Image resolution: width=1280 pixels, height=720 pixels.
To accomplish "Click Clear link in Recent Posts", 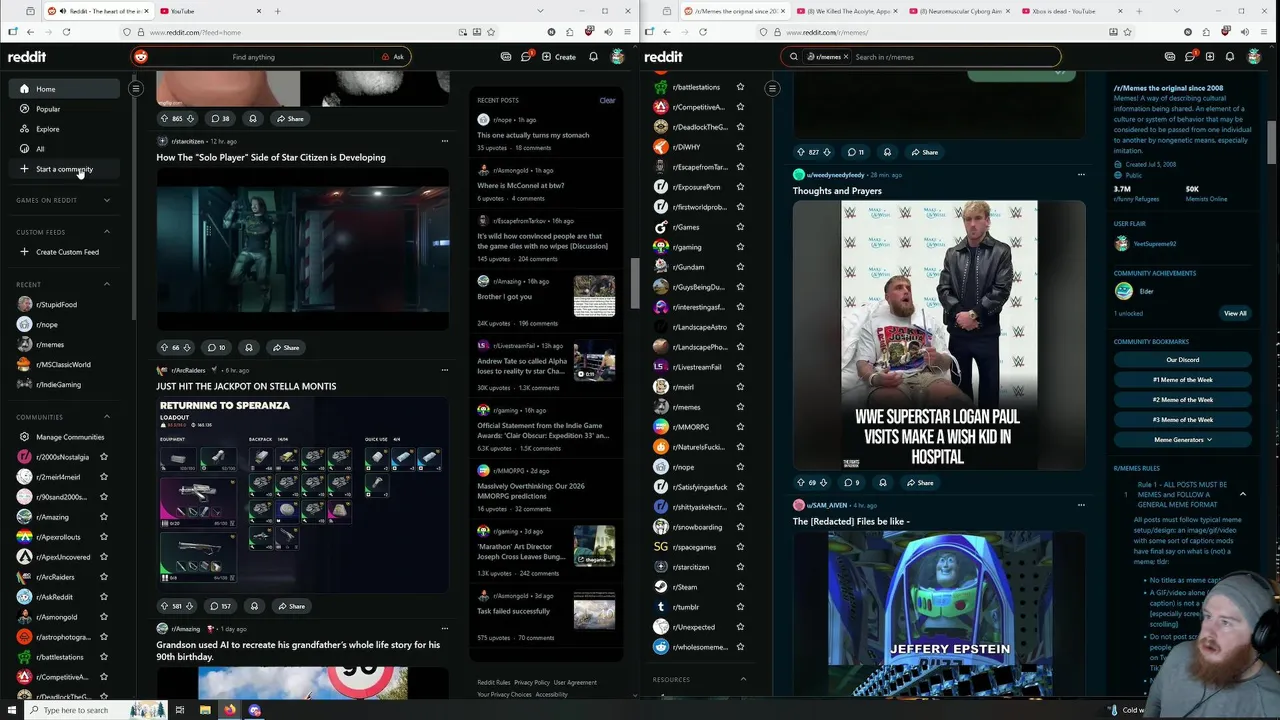I will 607,100.
